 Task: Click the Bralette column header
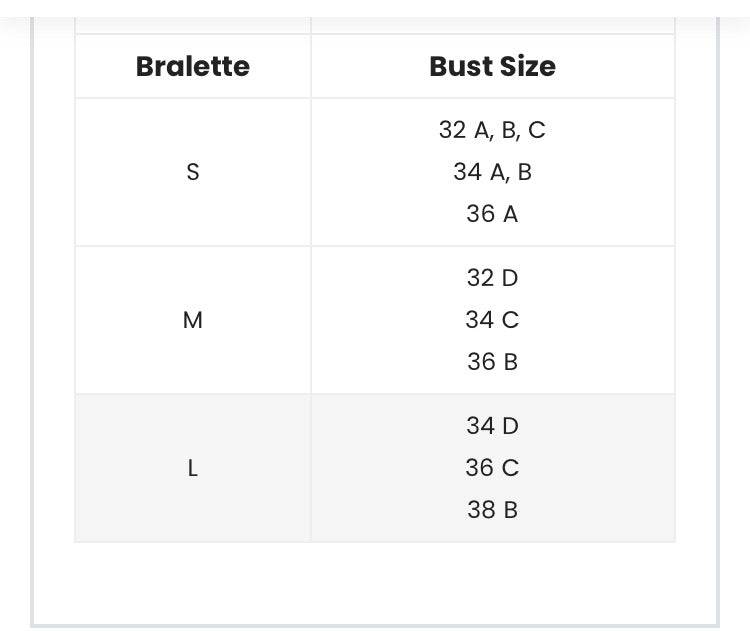193,67
